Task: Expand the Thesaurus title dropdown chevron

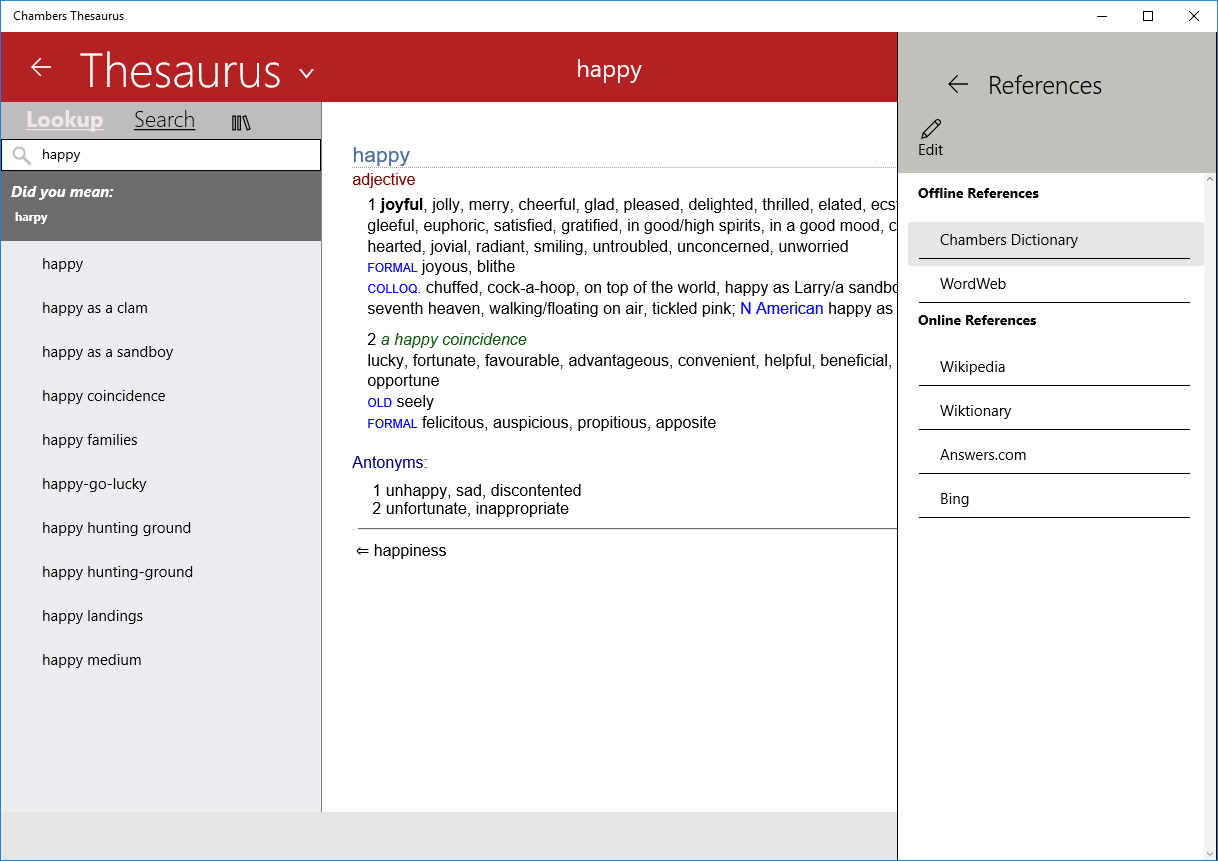Action: tap(306, 73)
